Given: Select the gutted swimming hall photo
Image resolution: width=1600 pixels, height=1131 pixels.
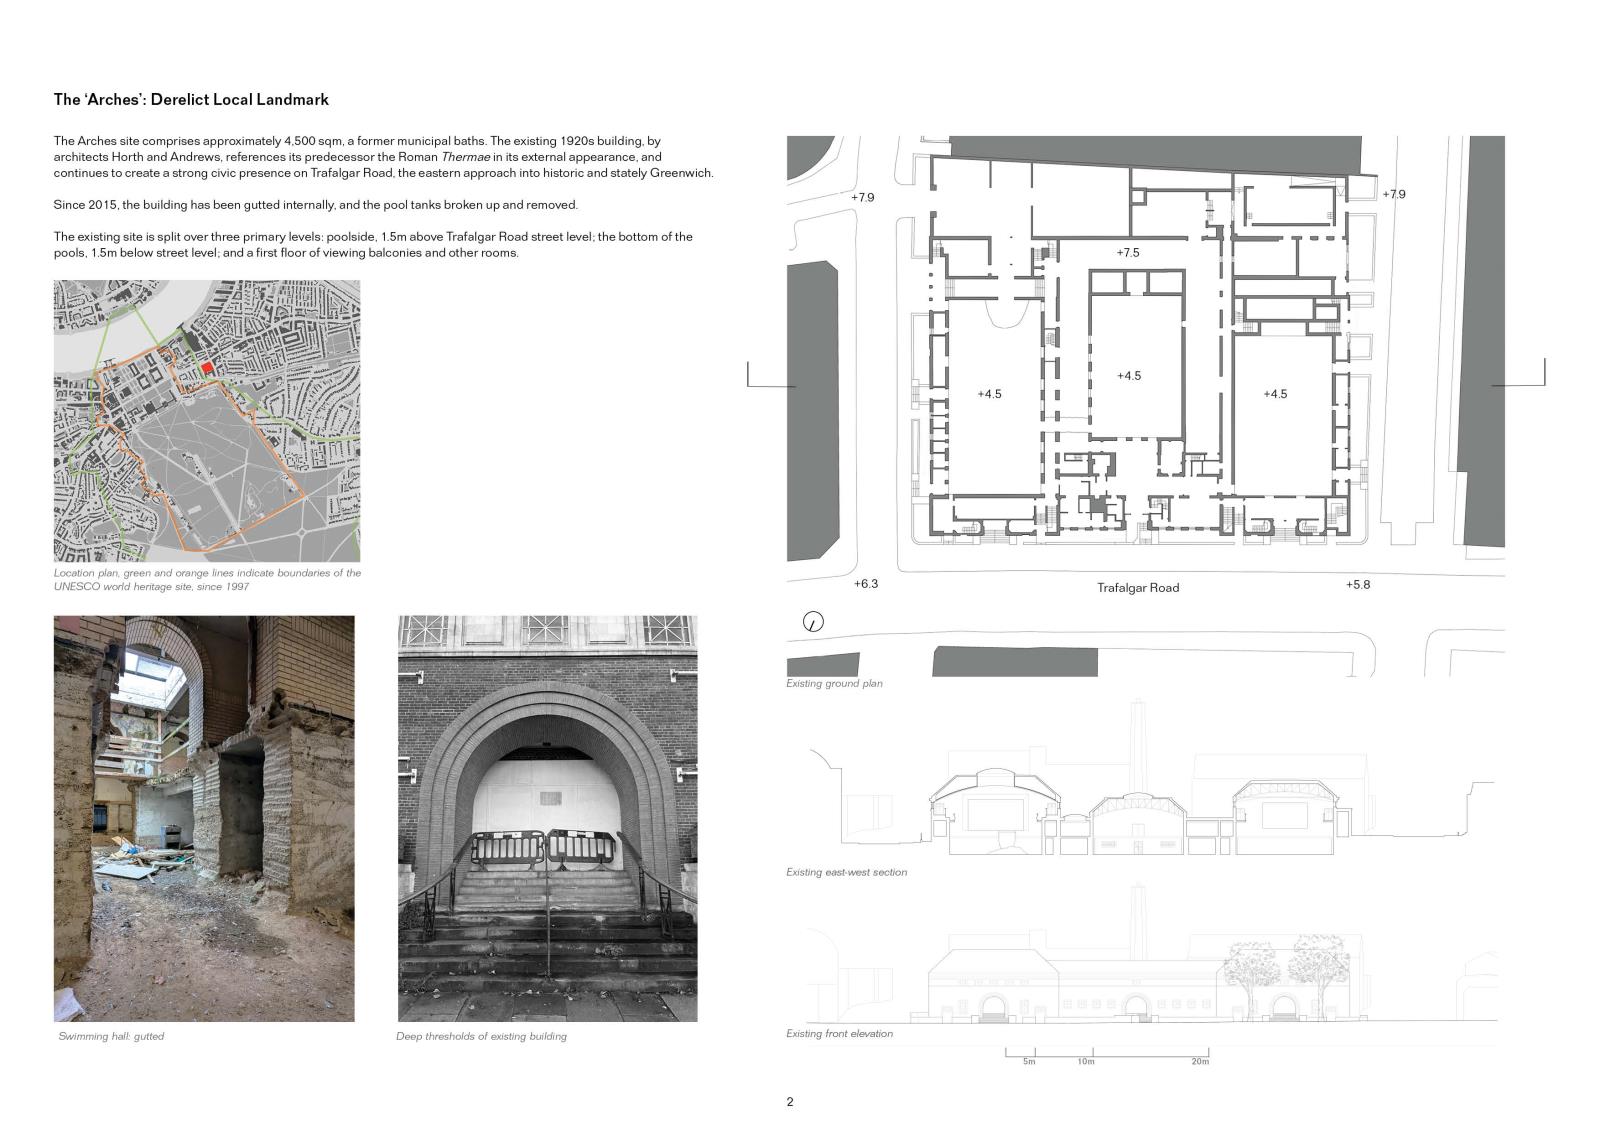Looking at the screenshot, I should click(204, 818).
